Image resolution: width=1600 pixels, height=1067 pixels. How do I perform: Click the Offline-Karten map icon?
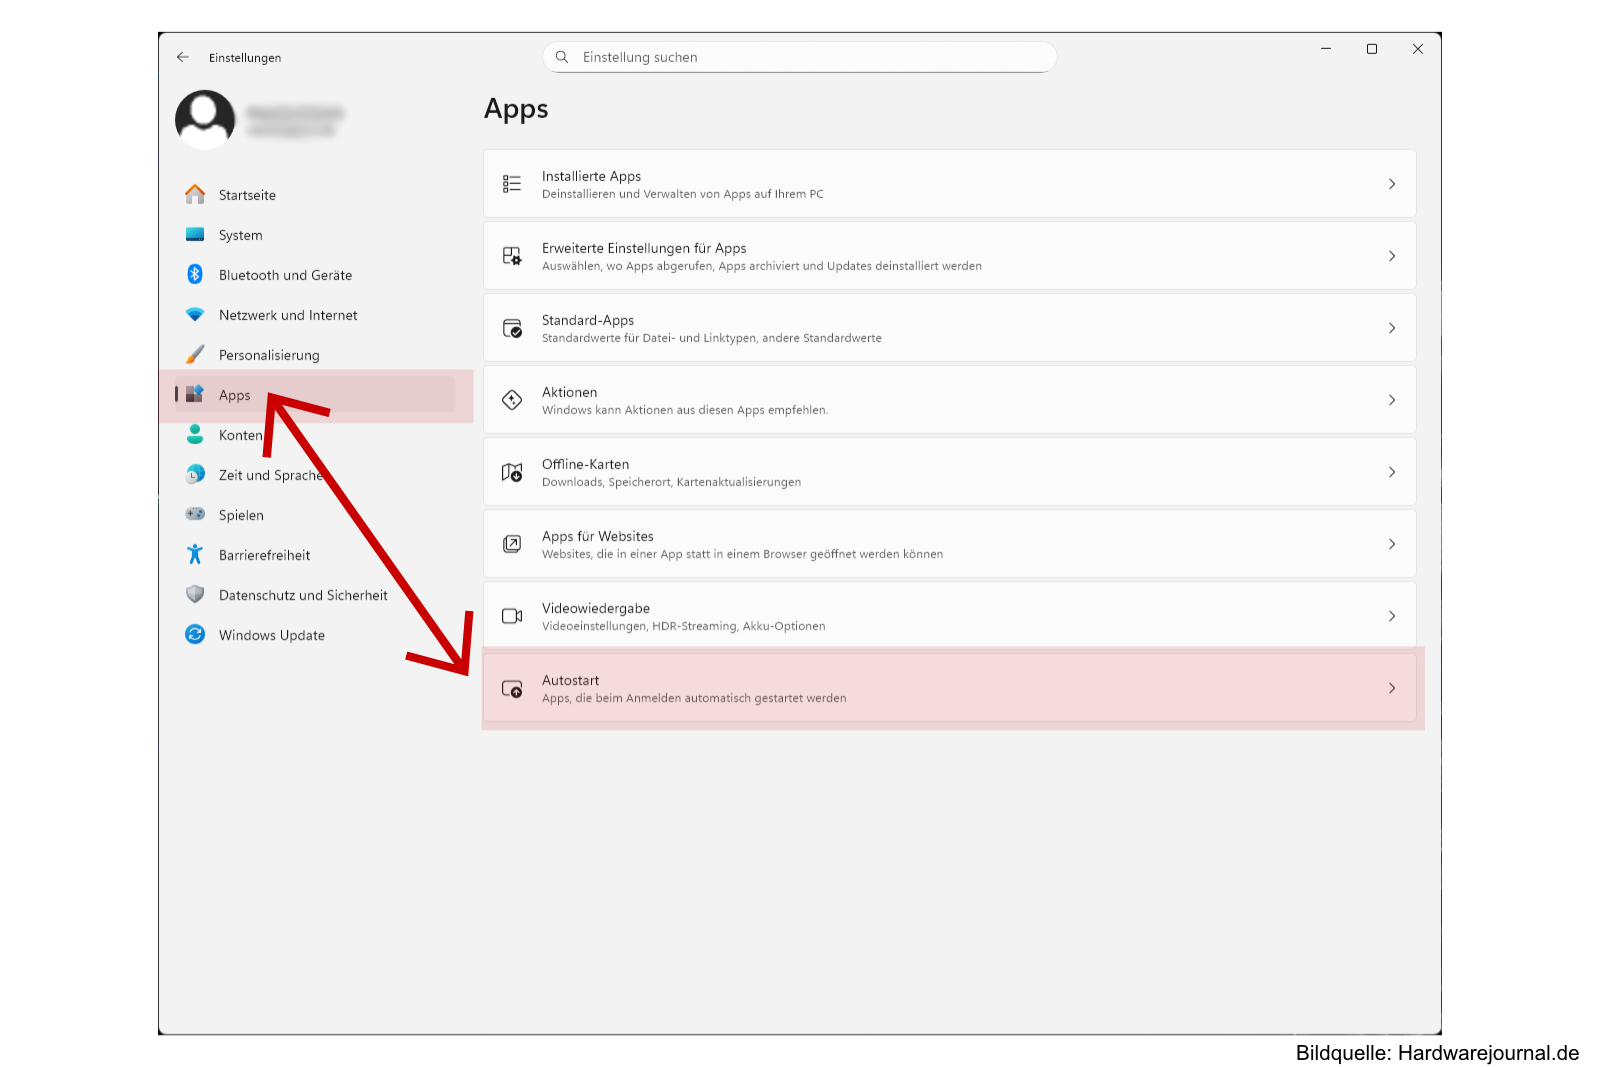pos(512,472)
